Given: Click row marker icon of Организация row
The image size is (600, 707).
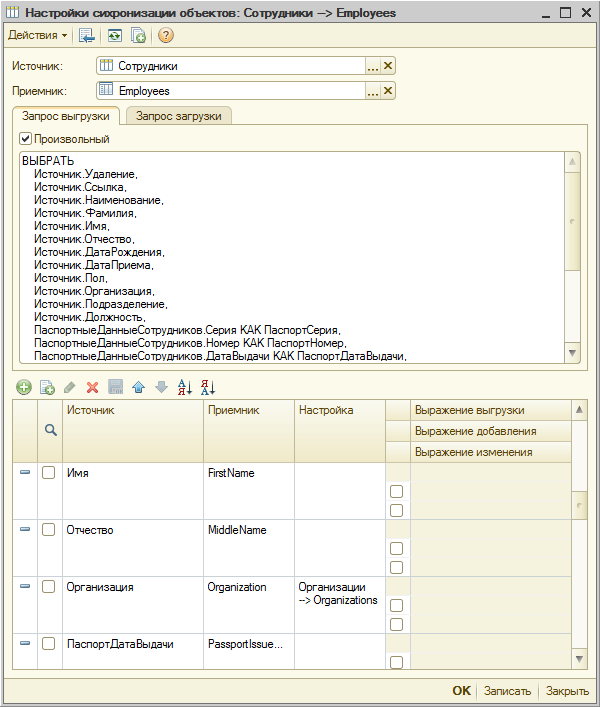Looking at the screenshot, I should [25, 586].
